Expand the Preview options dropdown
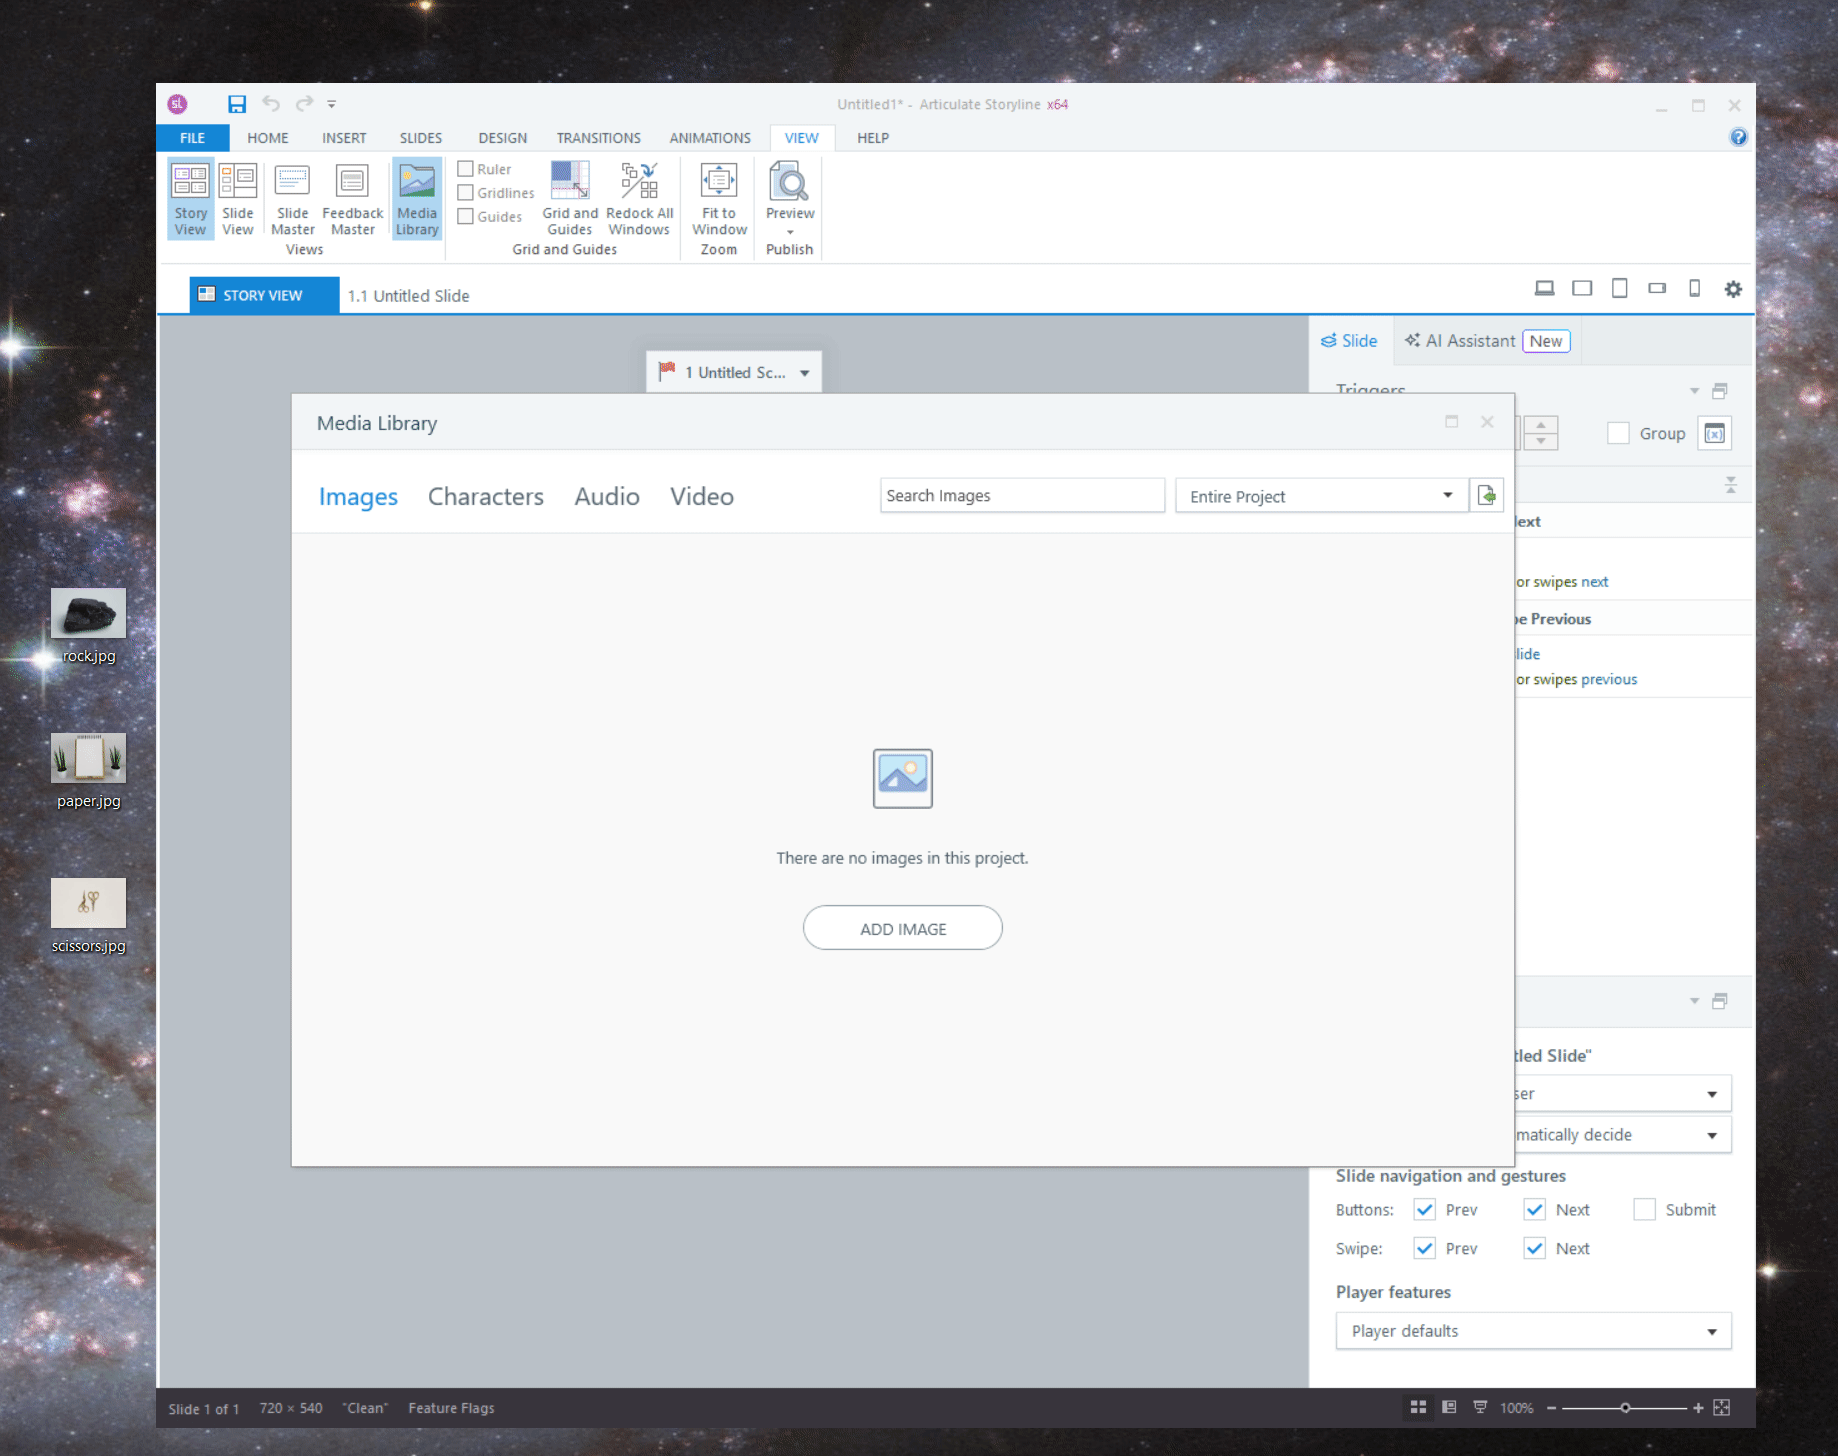This screenshot has width=1838, height=1456. tap(789, 231)
